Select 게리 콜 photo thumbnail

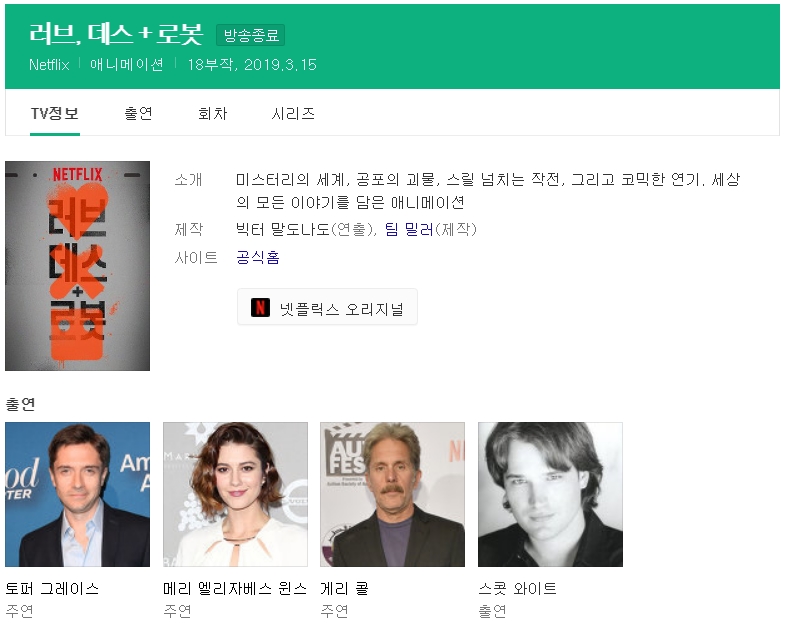392,494
